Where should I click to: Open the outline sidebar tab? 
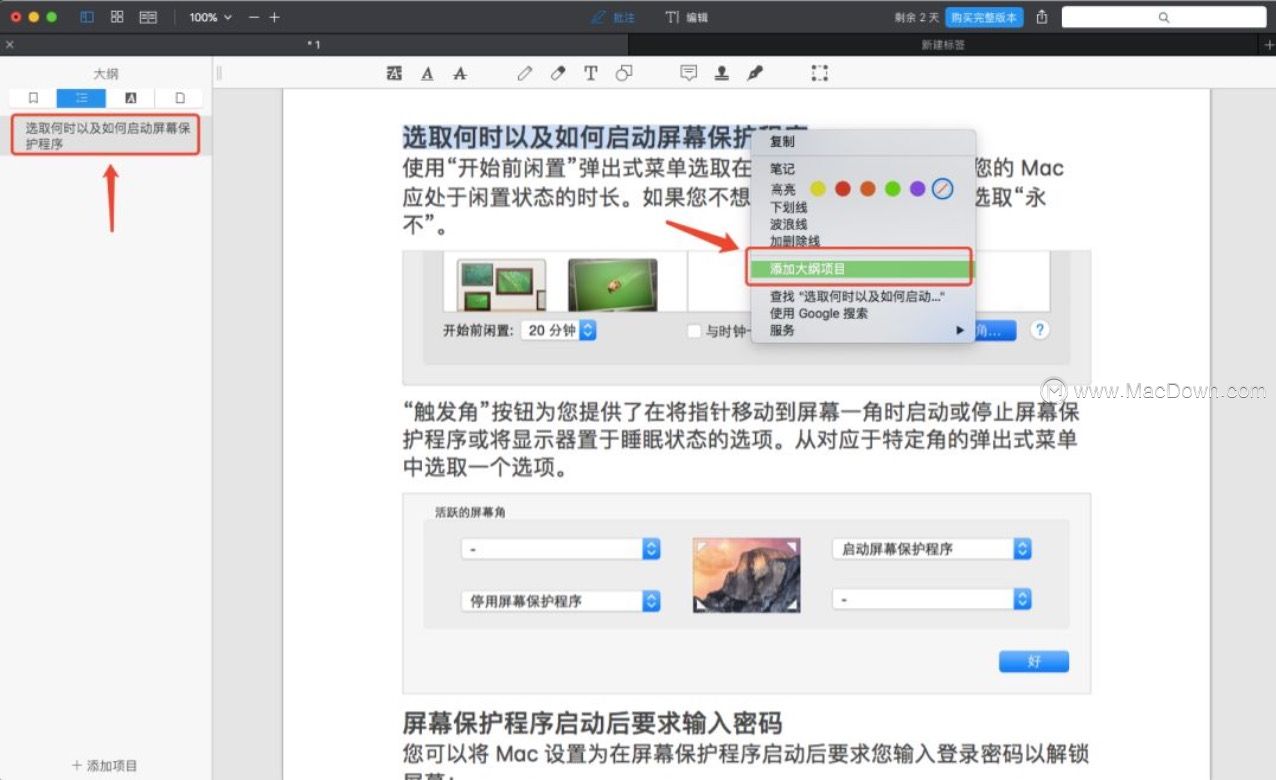81,98
